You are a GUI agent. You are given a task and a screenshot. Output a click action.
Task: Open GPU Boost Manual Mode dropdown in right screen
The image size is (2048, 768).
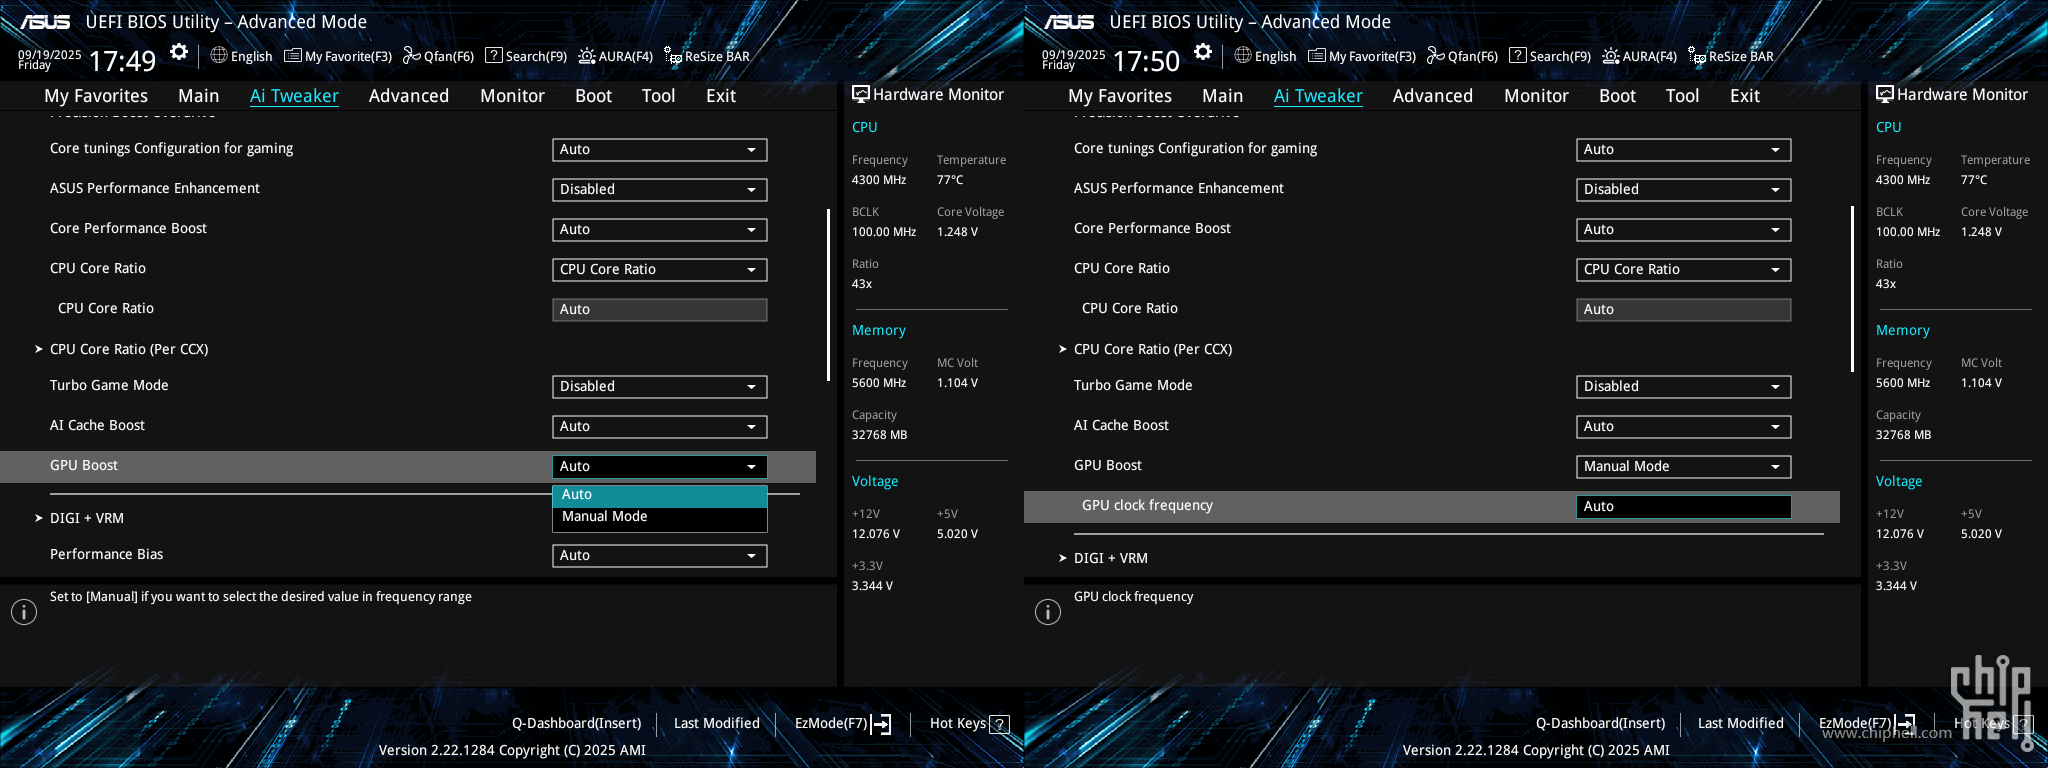pyautogui.click(x=1684, y=467)
